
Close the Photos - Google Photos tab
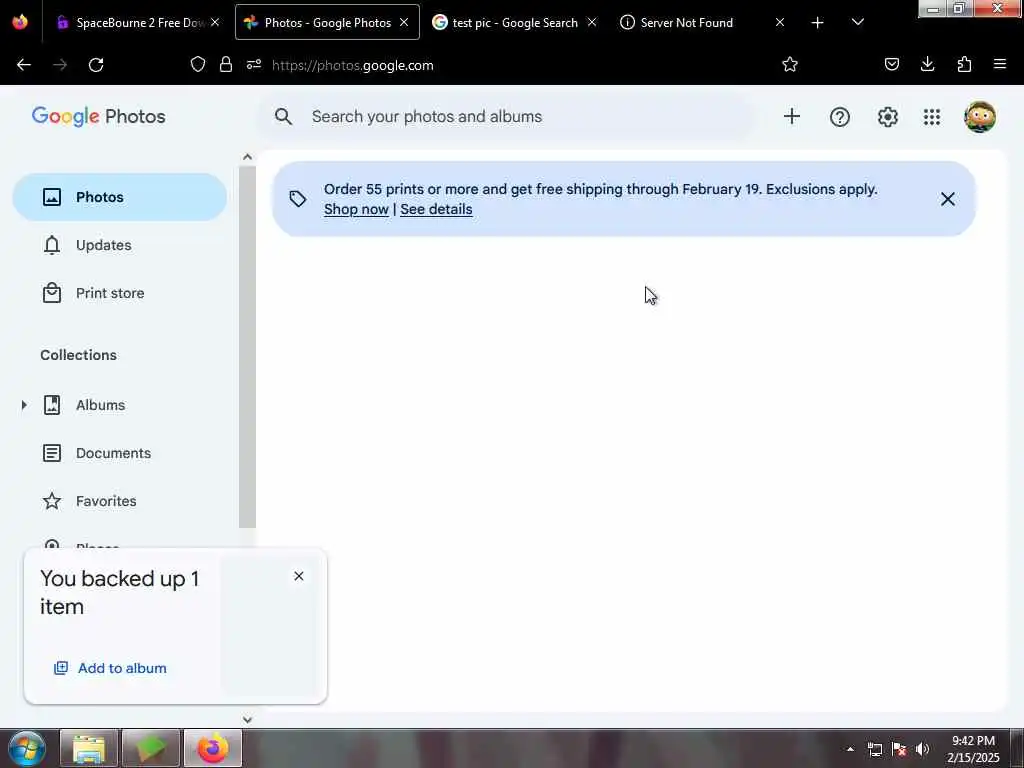pyautogui.click(x=404, y=22)
